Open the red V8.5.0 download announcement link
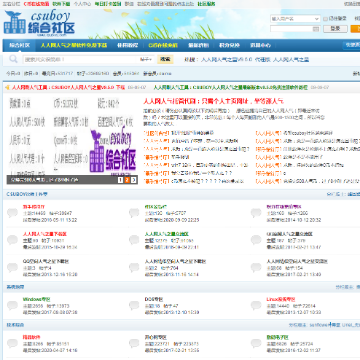 coord(69,87)
